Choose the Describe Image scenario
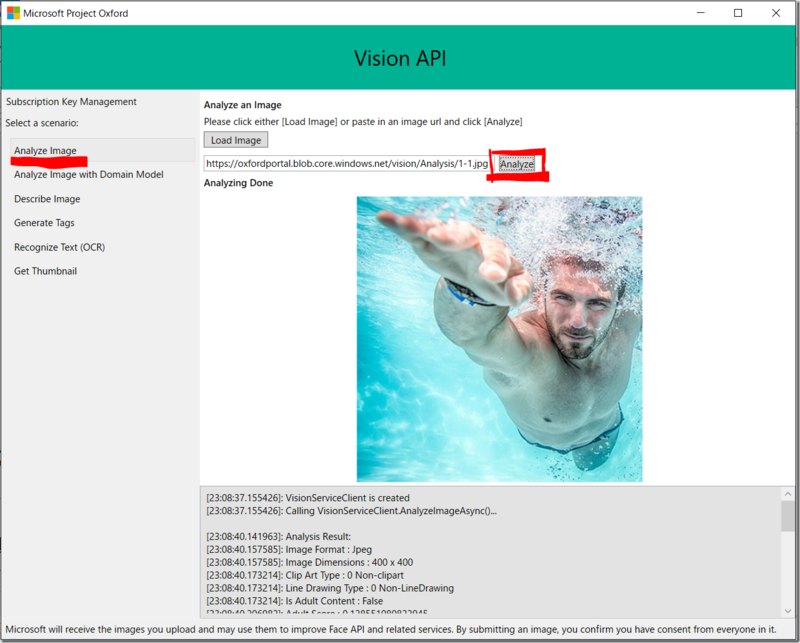The image size is (800, 643). tap(47, 199)
